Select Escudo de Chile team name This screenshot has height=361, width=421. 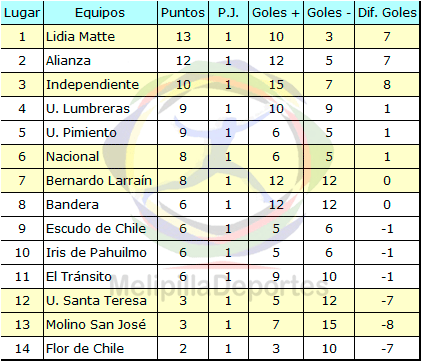pos(96,229)
